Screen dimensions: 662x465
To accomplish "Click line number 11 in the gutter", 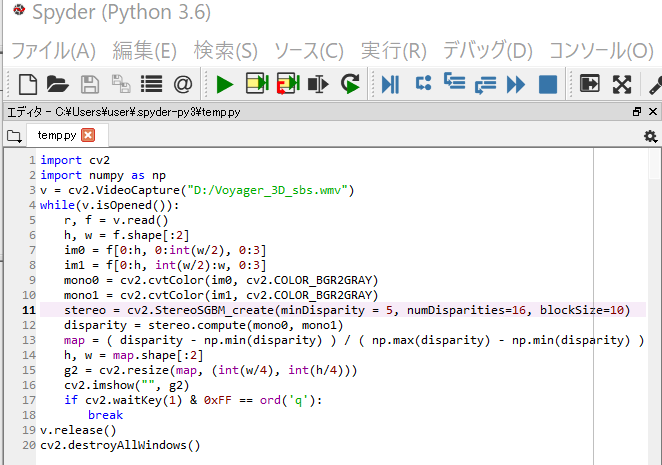I will click(x=29, y=310).
